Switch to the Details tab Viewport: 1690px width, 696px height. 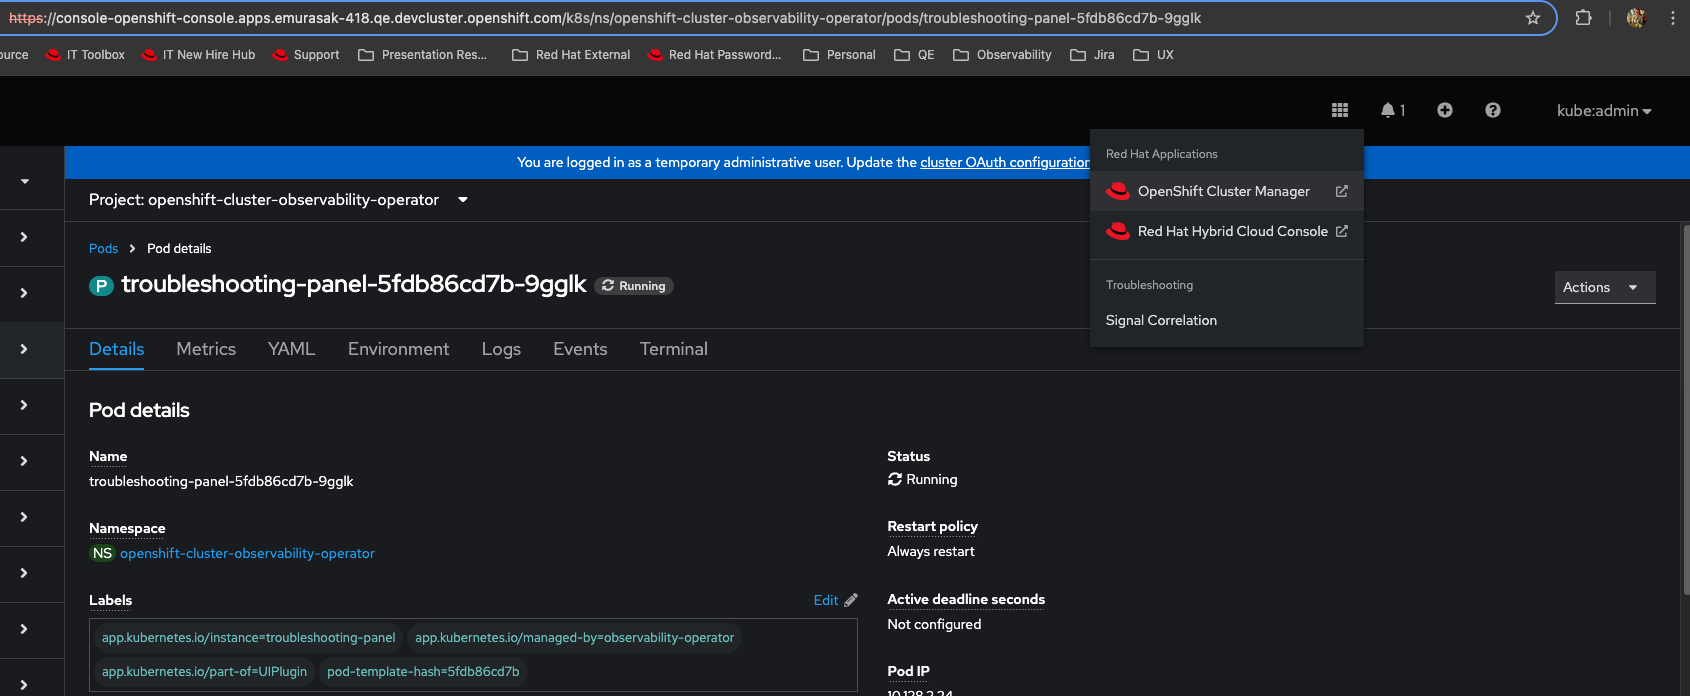point(116,349)
